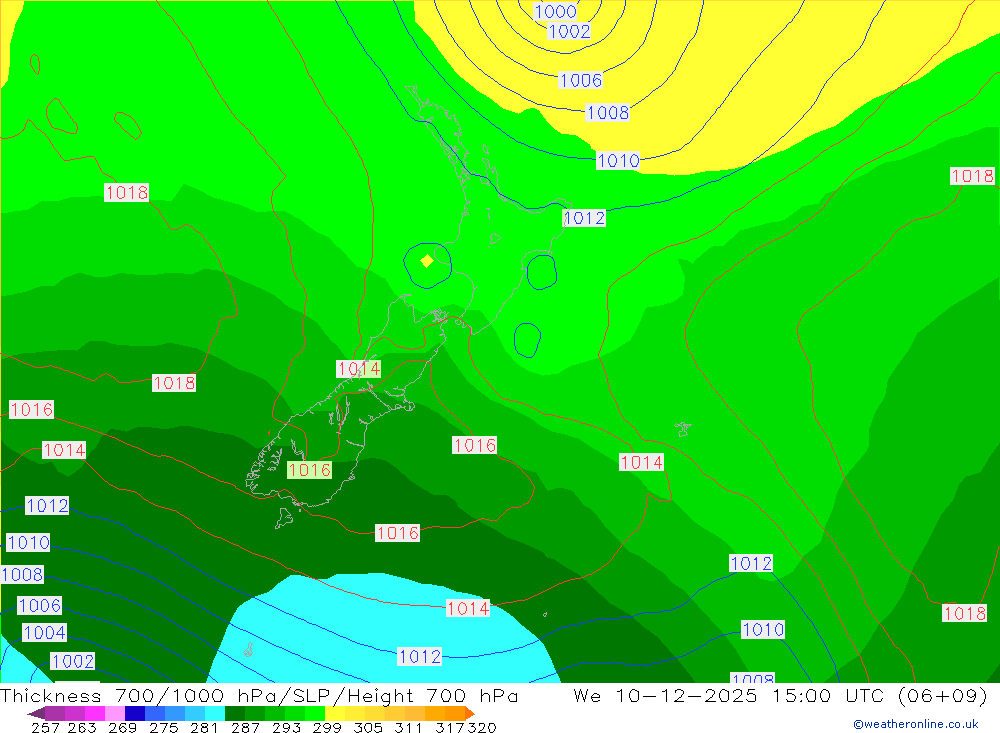Click the 'We 10-12-2025 15:00 UTC (06+09)' timestamp
Viewport: 1000px width, 733px height.
click(780, 695)
